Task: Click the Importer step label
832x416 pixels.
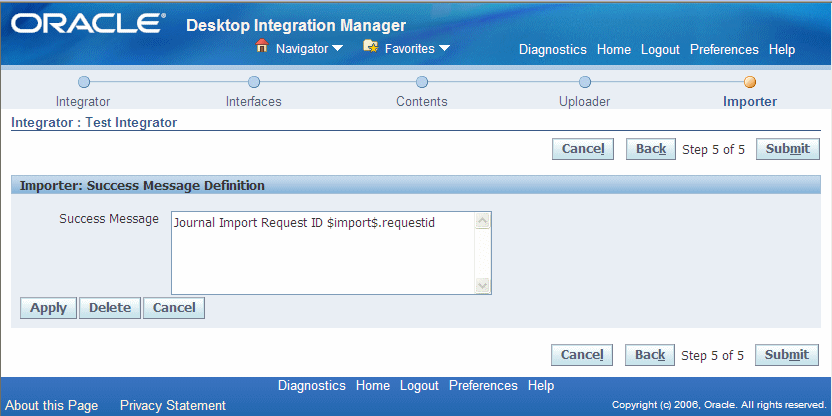Action: pos(750,101)
